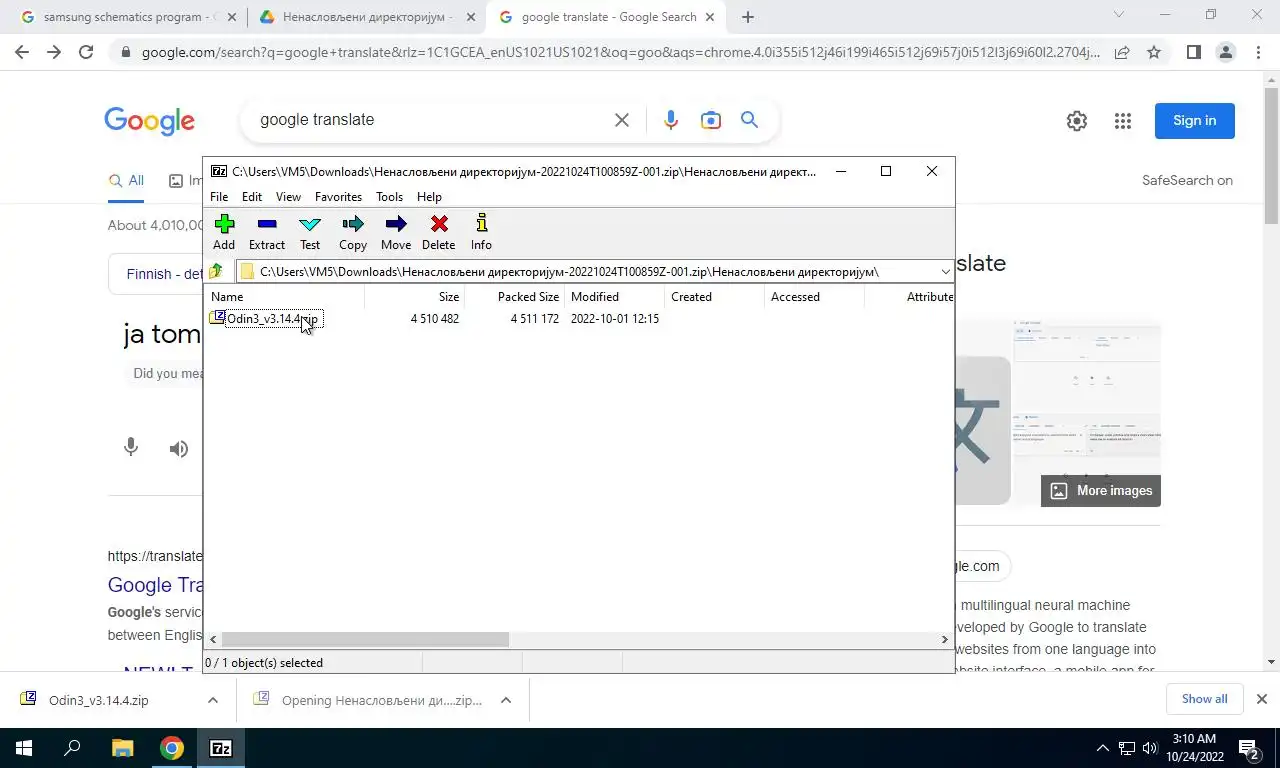Open the Edit menu in 7-Zip
Image resolution: width=1280 pixels, height=768 pixels.
click(252, 197)
